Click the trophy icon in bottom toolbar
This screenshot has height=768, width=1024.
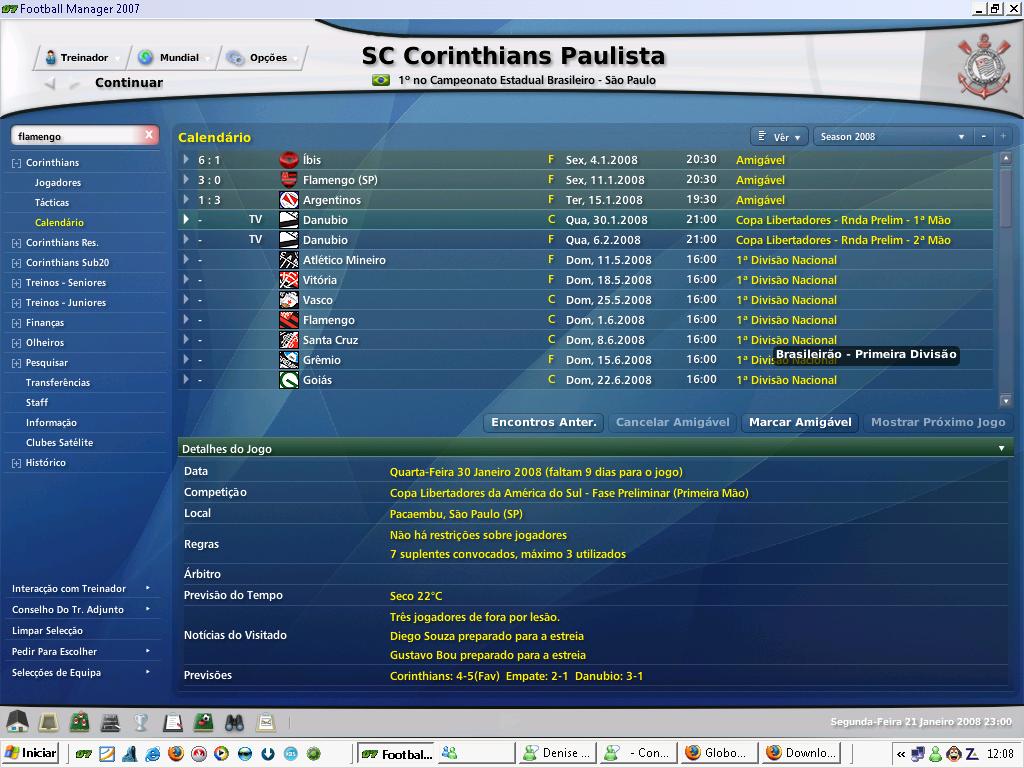tap(140, 722)
